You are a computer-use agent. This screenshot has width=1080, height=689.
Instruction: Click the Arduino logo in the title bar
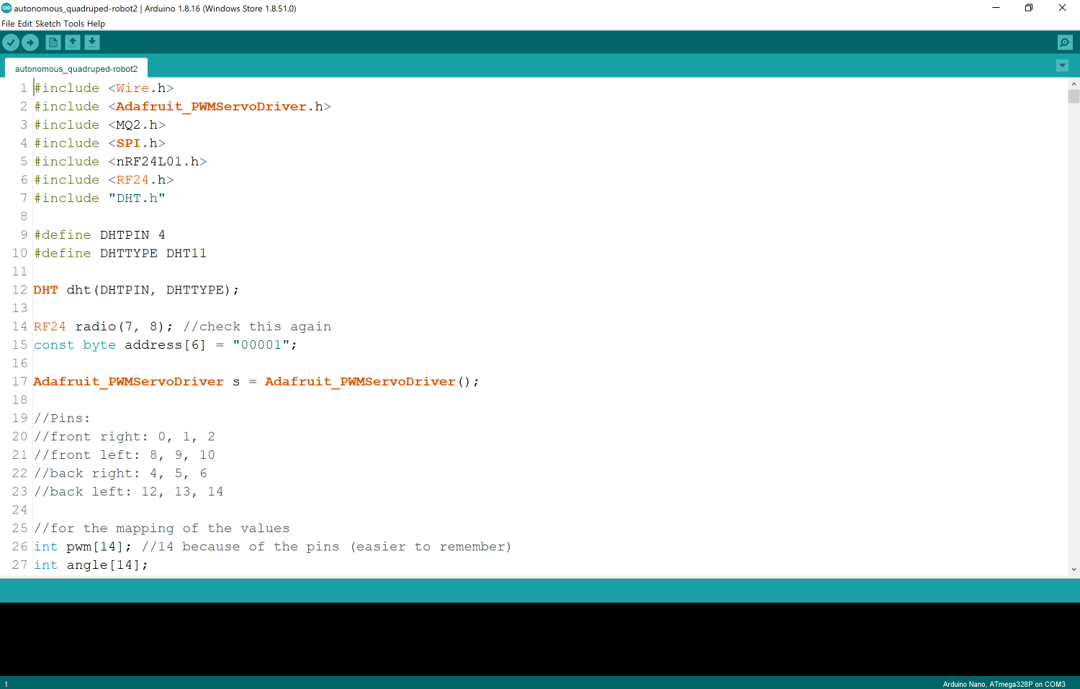pyautogui.click(x=7, y=8)
